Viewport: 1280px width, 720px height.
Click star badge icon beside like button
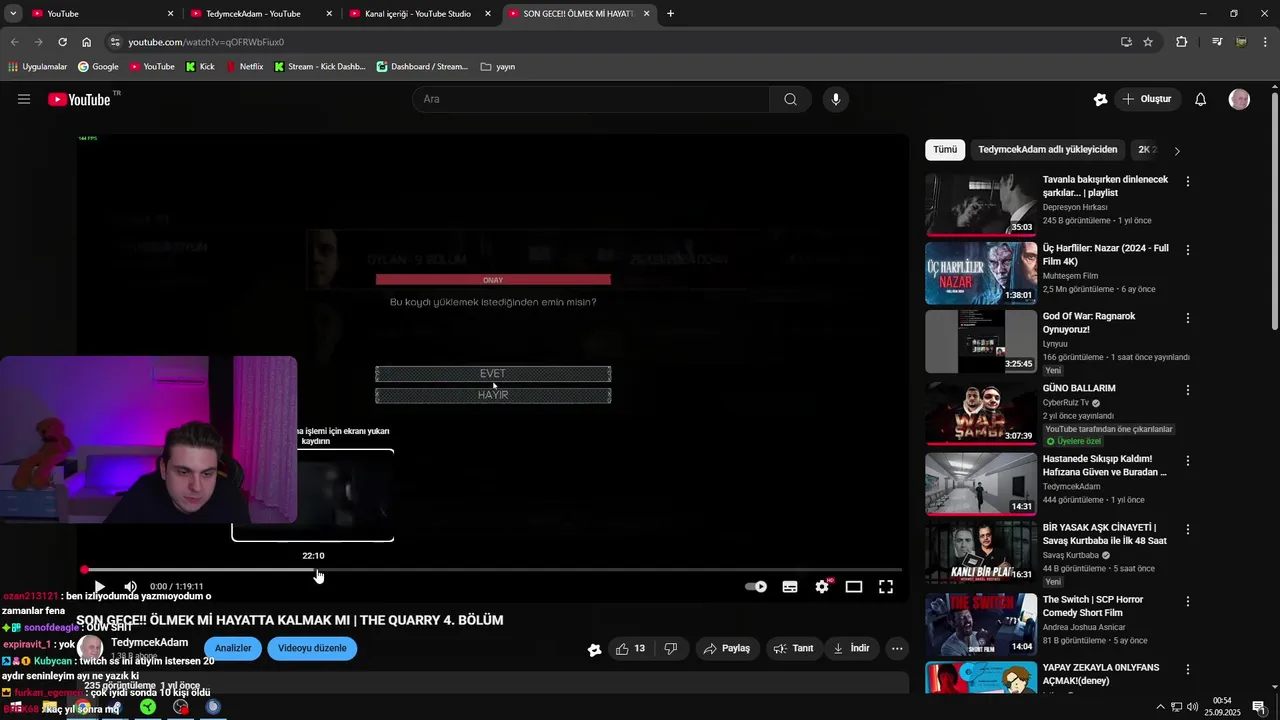[595, 649]
